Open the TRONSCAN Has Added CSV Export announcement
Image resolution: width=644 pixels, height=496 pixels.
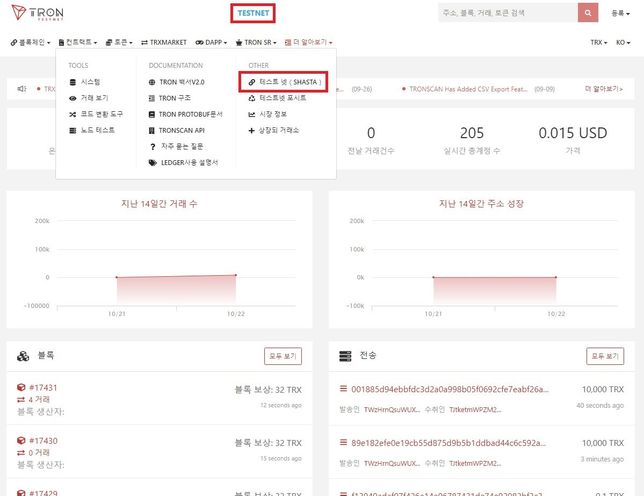468,89
